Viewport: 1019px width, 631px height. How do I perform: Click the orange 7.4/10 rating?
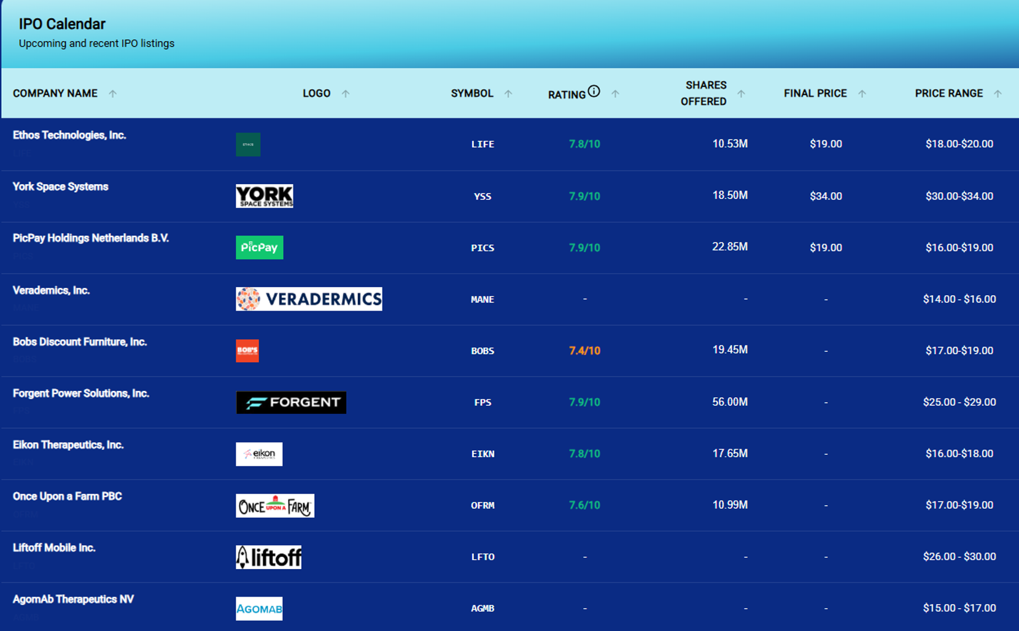pyautogui.click(x=585, y=351)
